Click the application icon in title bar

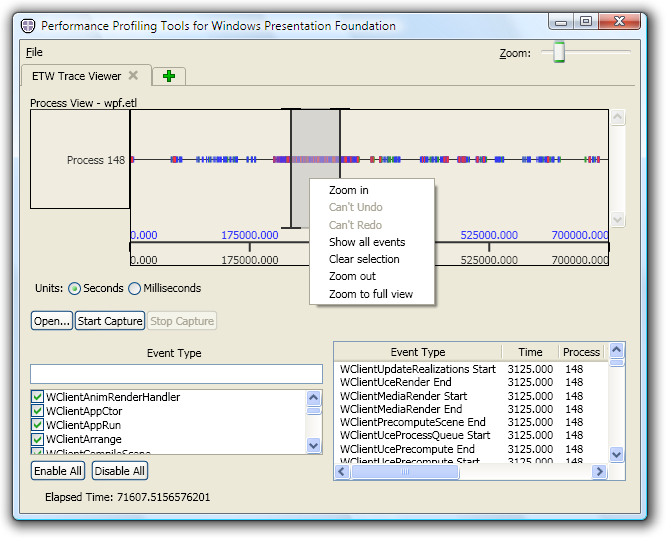click(28, 26)
